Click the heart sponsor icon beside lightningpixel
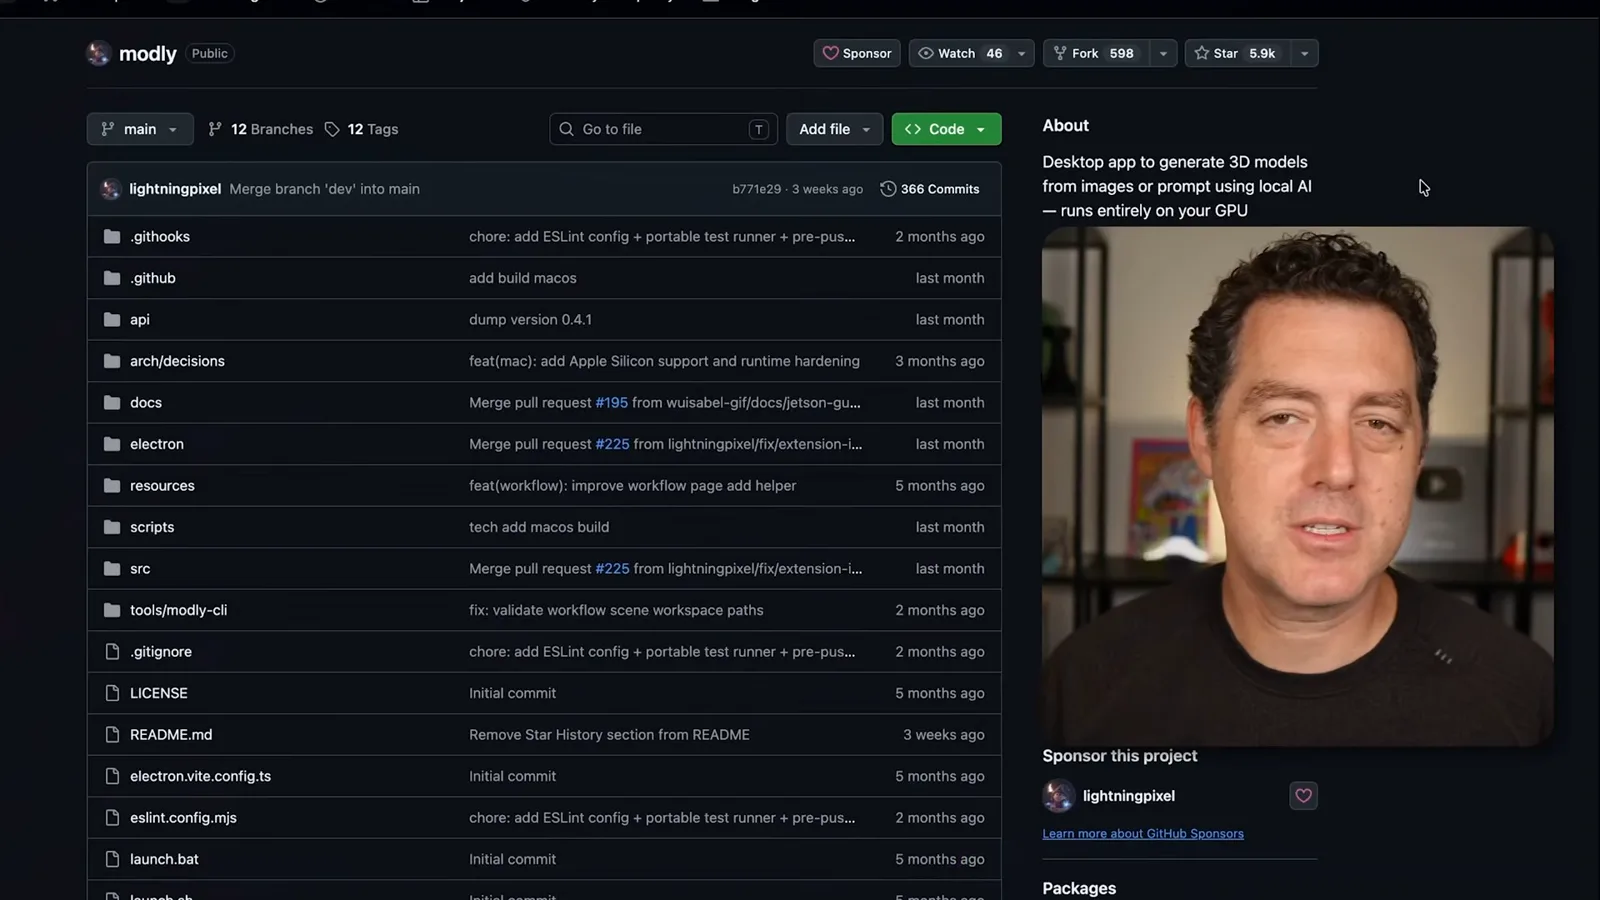The width and height of the screenshot is (1600, 900). click(1303, 796)
